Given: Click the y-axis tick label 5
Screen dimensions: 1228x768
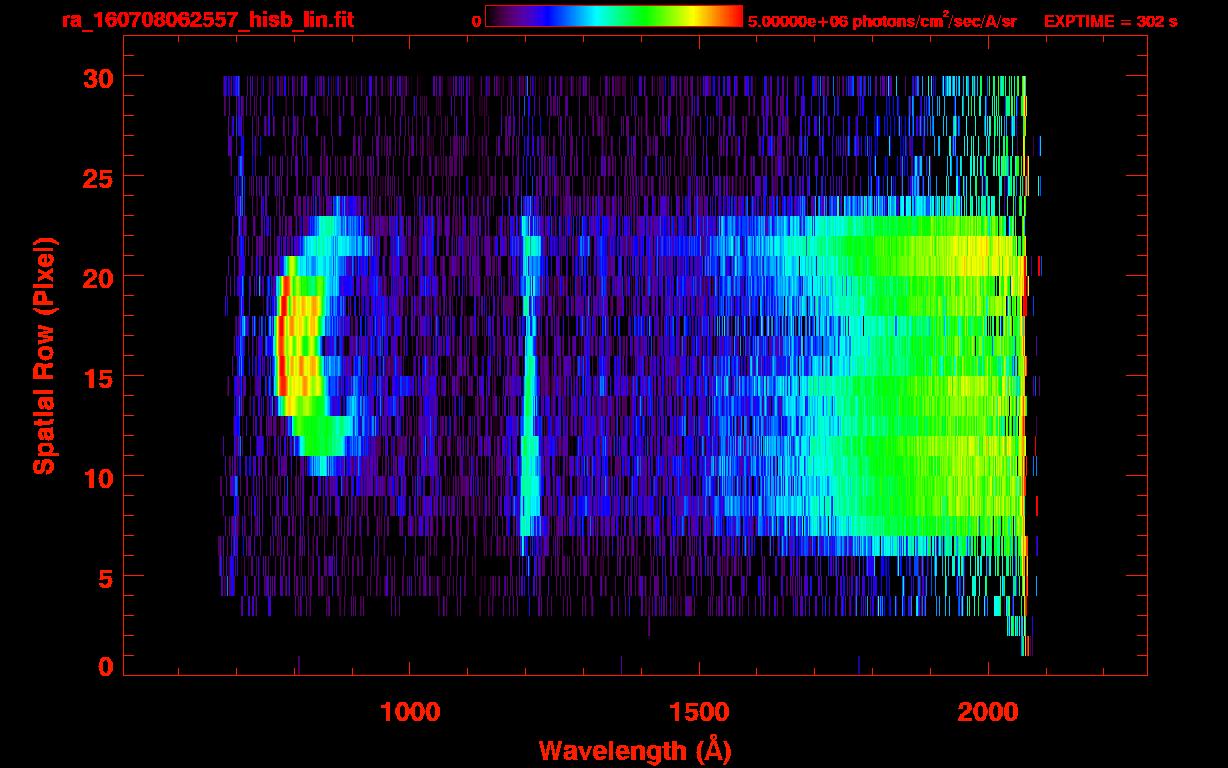Looking at the screenshot, I should (105, 577).
